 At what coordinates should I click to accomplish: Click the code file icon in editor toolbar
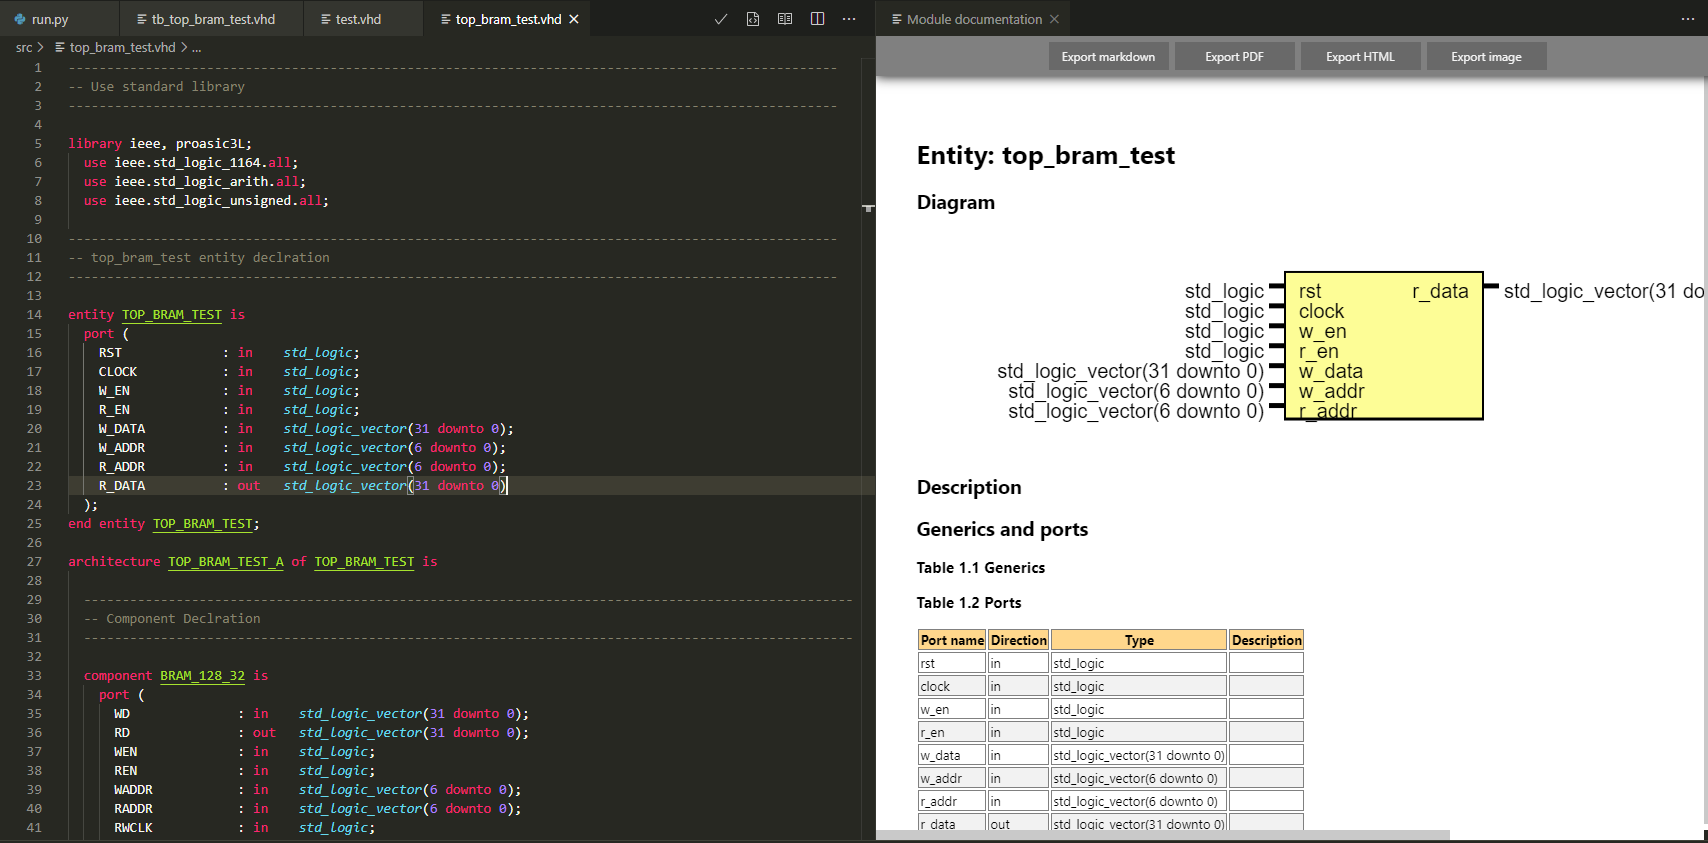click(753, 19)
